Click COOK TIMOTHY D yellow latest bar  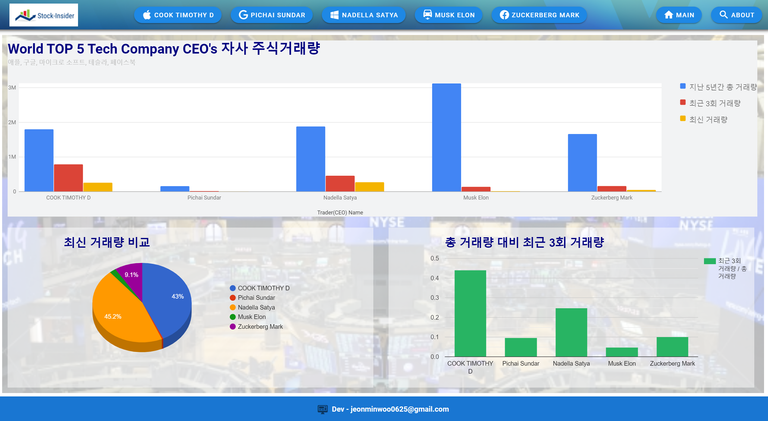point(97,187)
